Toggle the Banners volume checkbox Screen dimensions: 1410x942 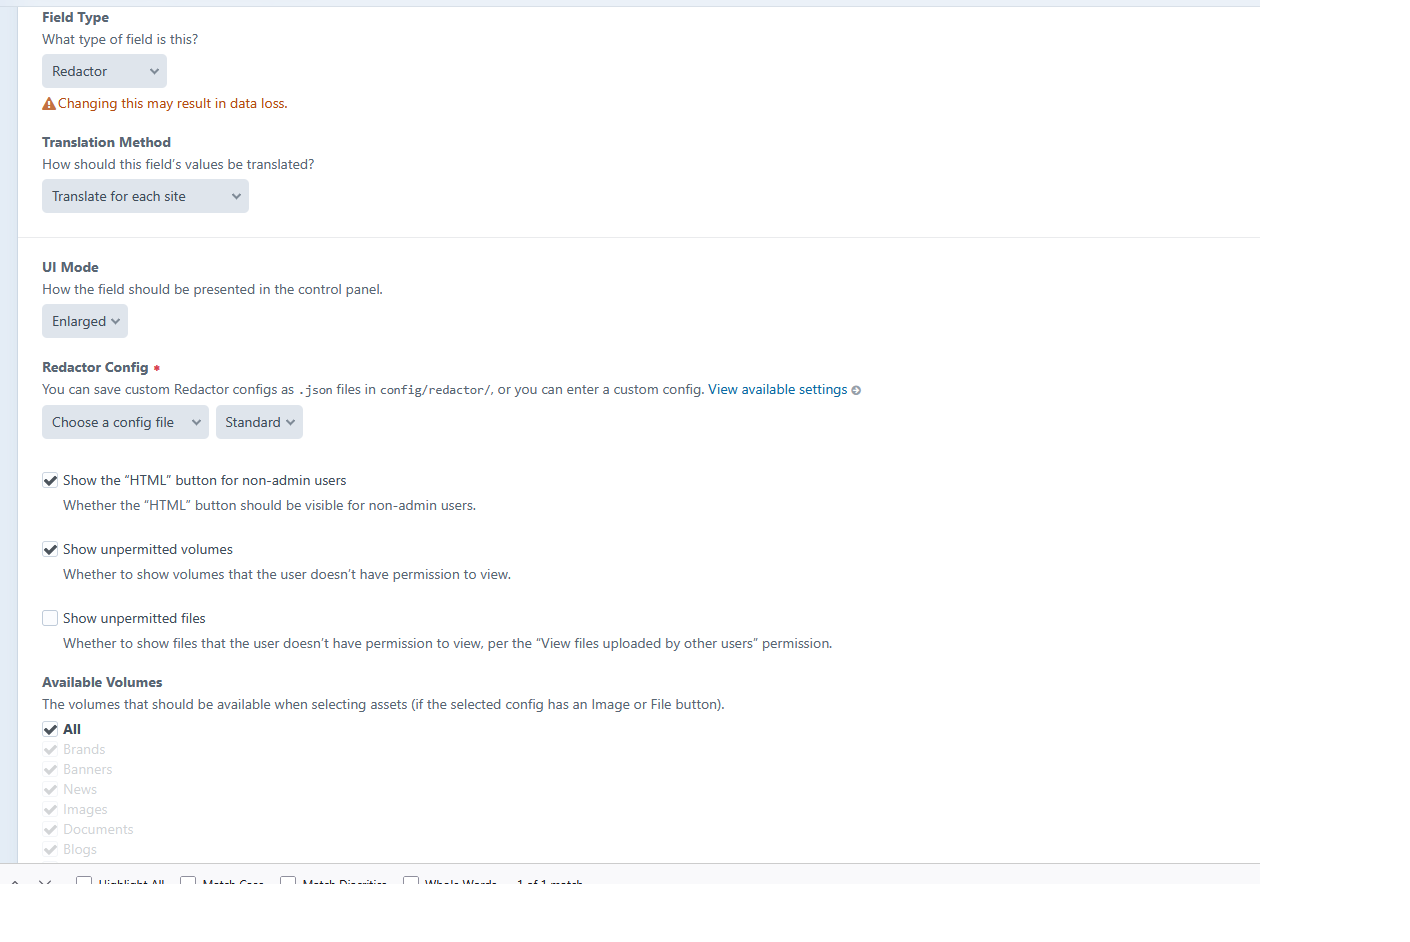(50, 770)
